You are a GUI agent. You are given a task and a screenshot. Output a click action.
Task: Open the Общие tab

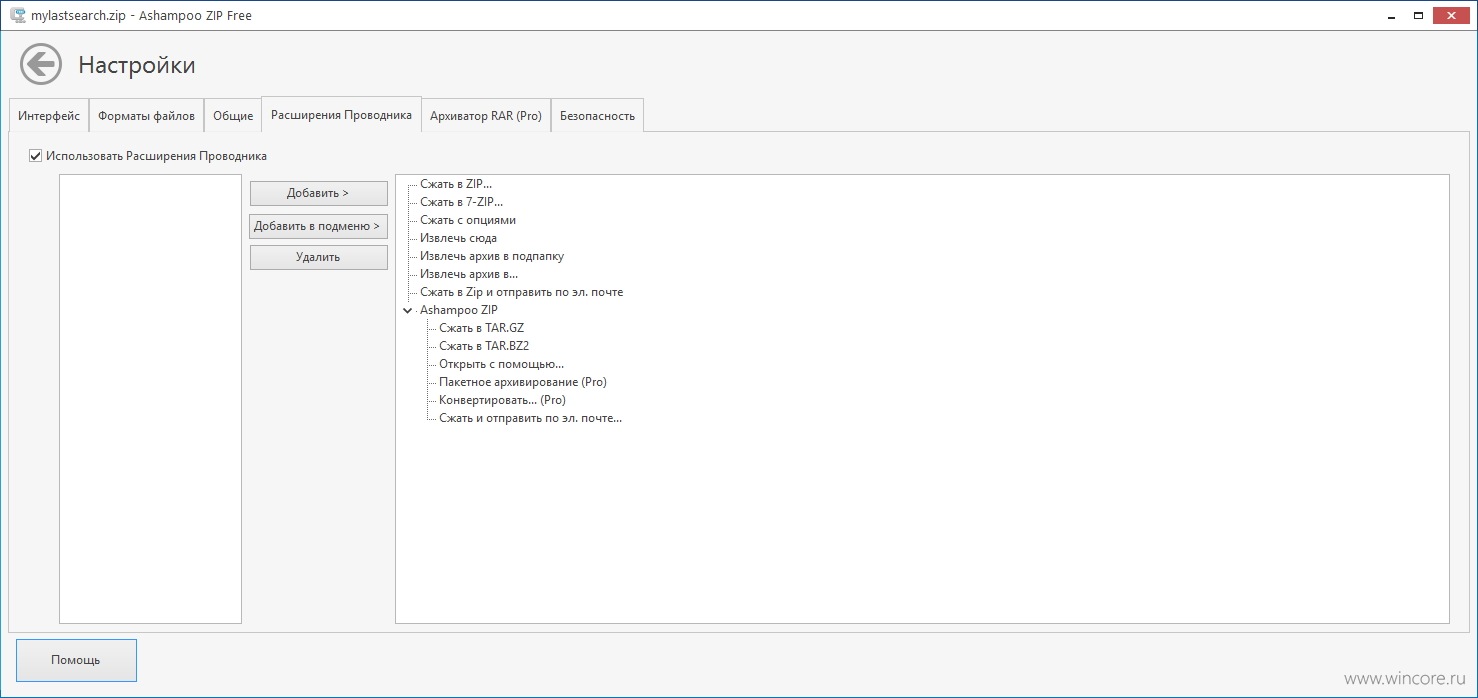(x=233, y=116)
